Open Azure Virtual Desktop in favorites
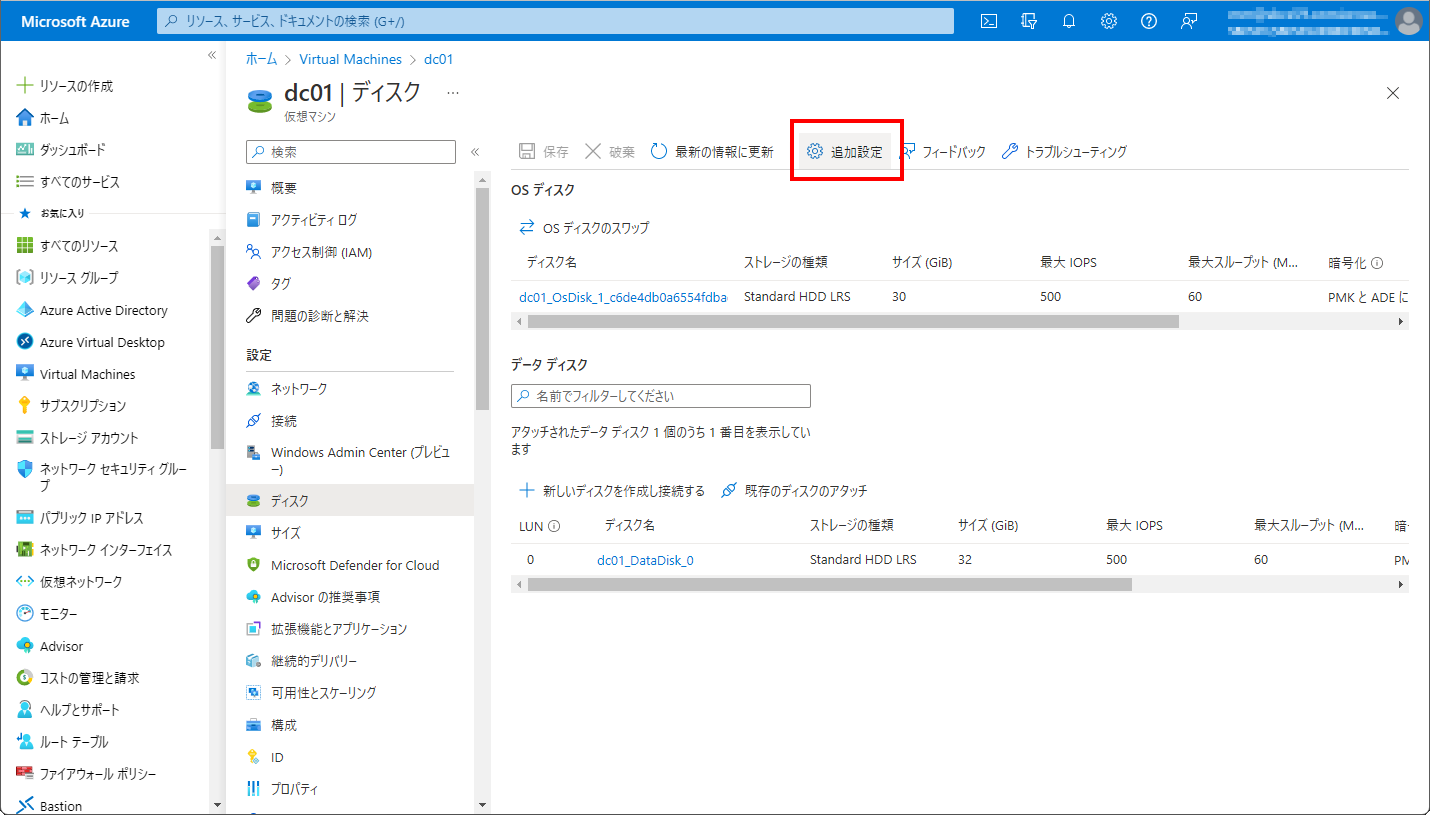Image resolution: width=1430 pixels, height=815 pixels. point(102,342)
